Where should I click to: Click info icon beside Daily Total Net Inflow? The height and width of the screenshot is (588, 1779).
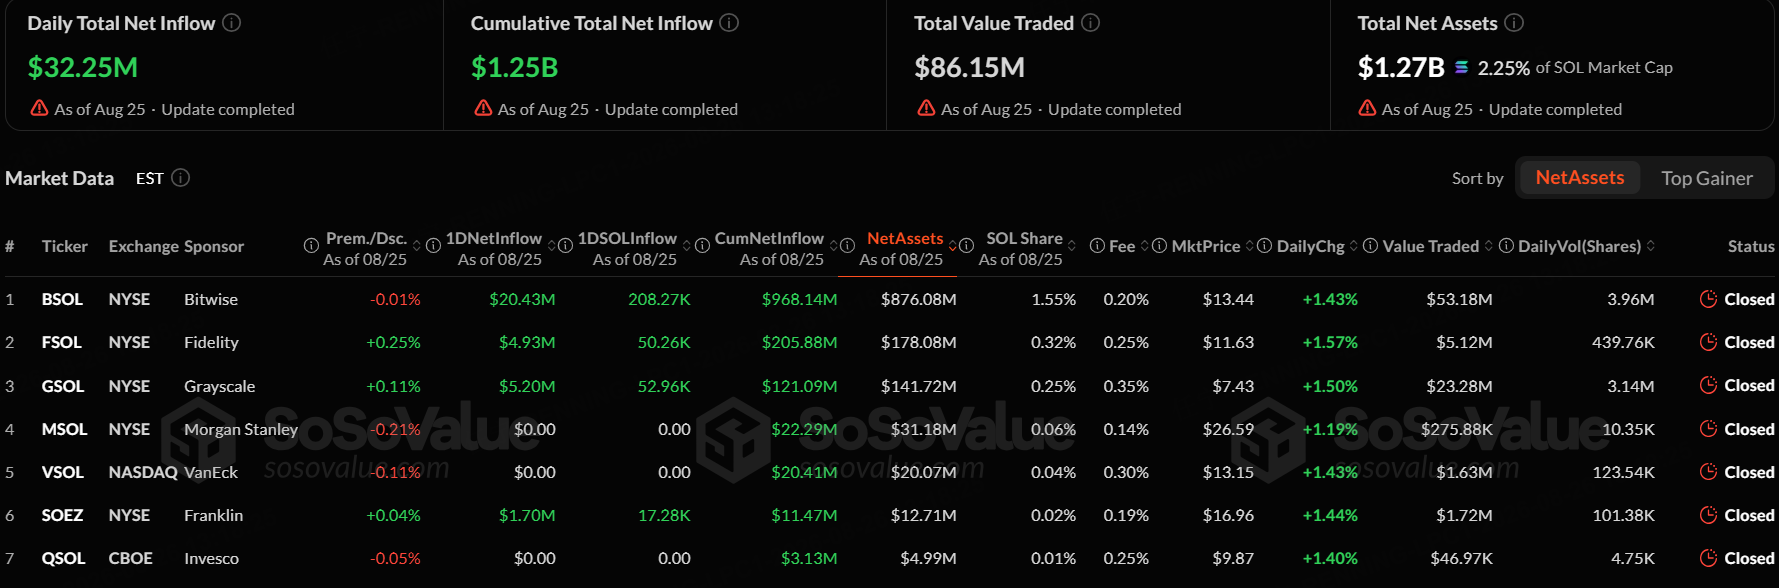[x=231, y=23]
